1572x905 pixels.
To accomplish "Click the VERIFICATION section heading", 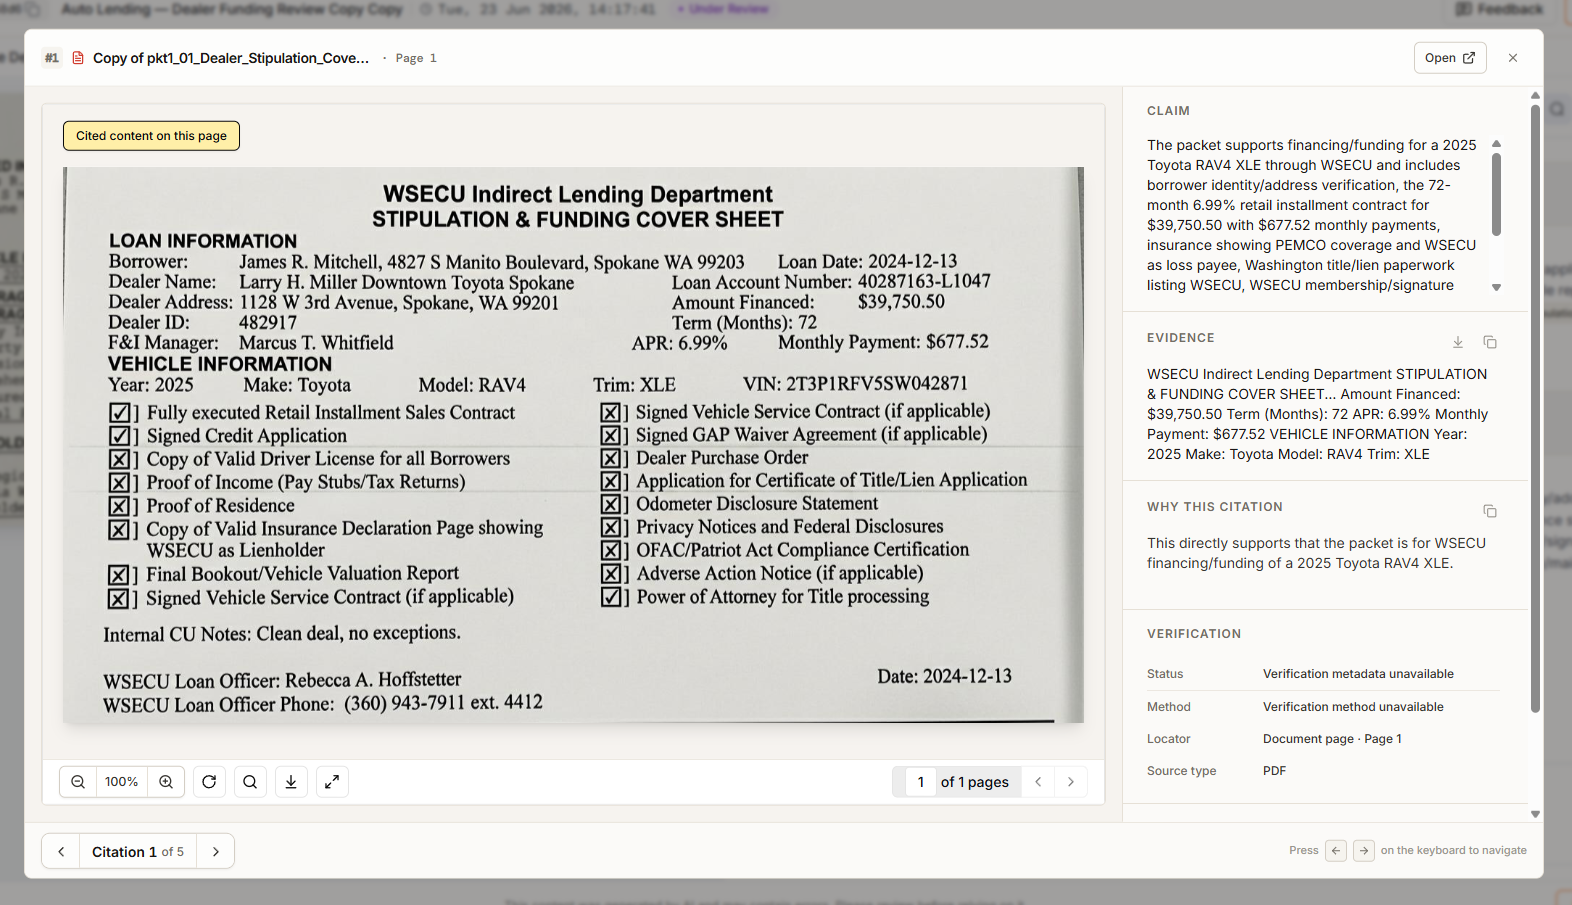I will click(x=1194, y=634).
